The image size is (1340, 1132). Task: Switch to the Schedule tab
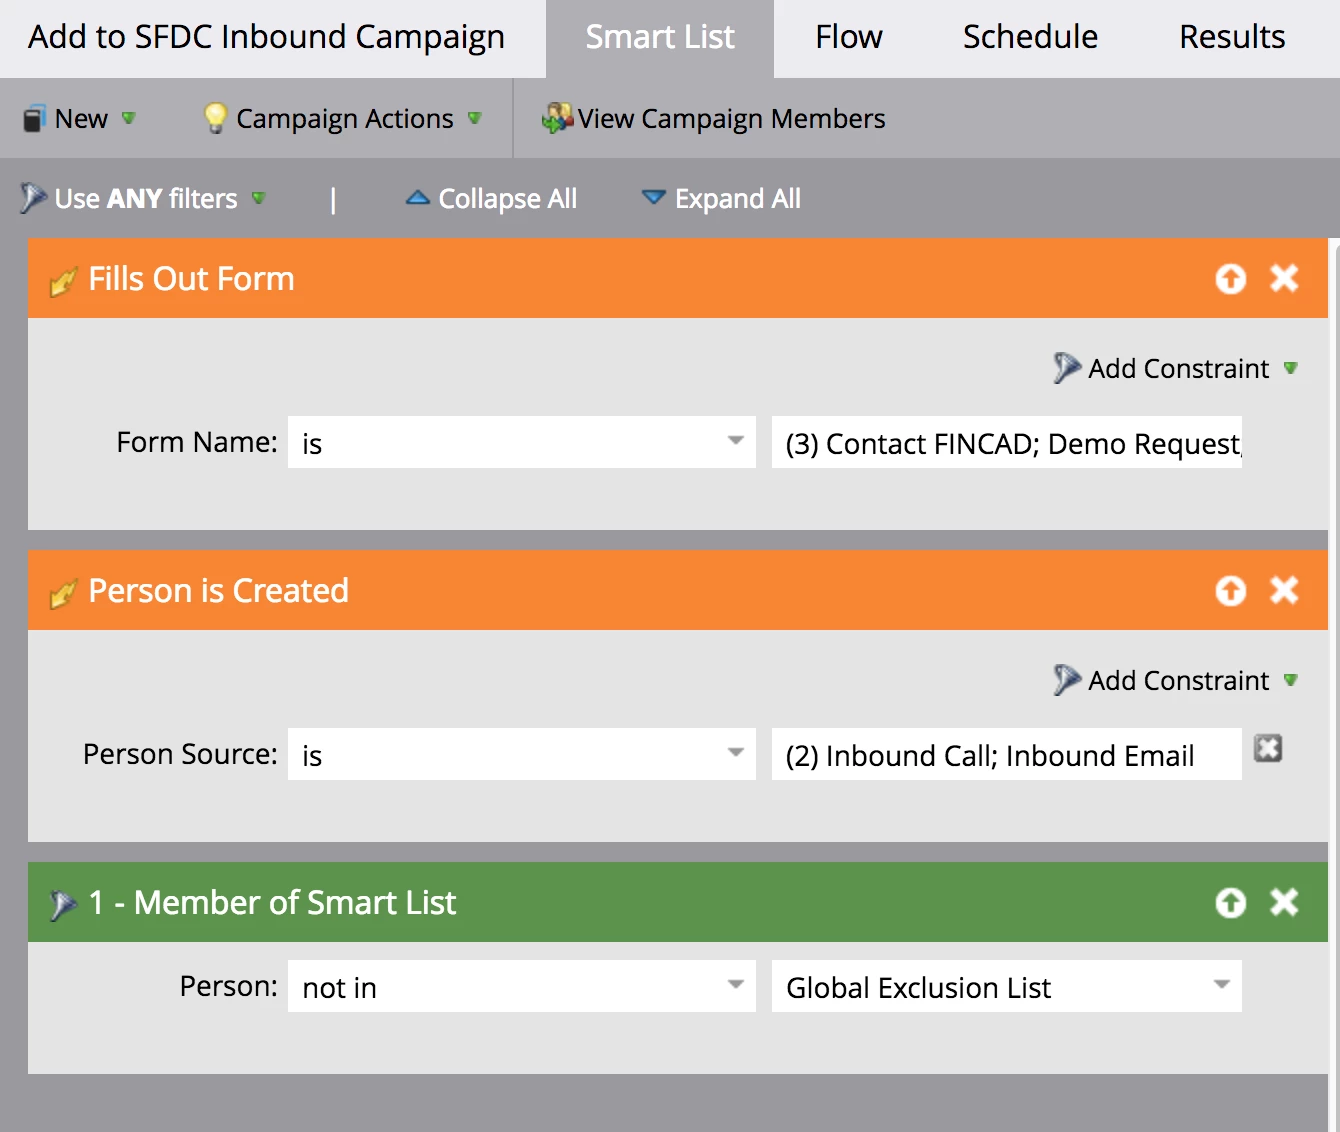(1029, 38)
